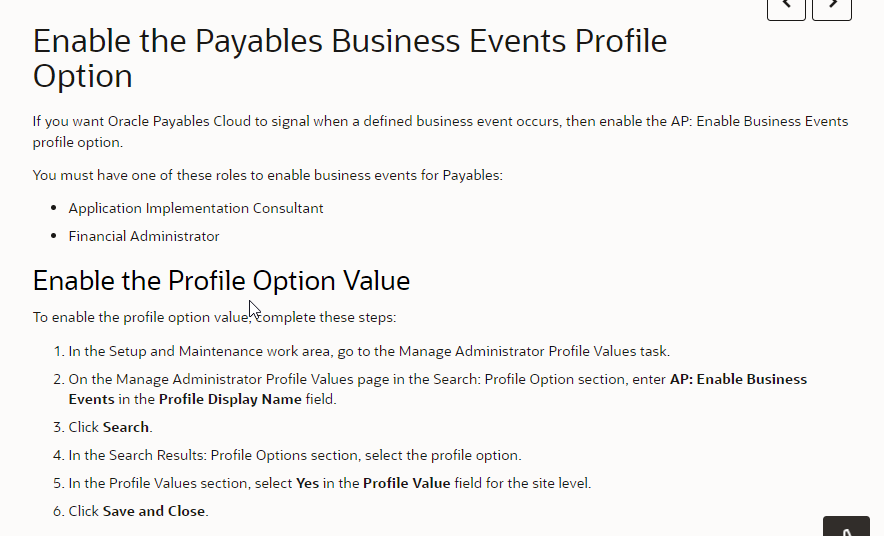Click the bold "Search" word in step 3
The height and width of the screenshot is (536, 884).
(x=126, y=427)
